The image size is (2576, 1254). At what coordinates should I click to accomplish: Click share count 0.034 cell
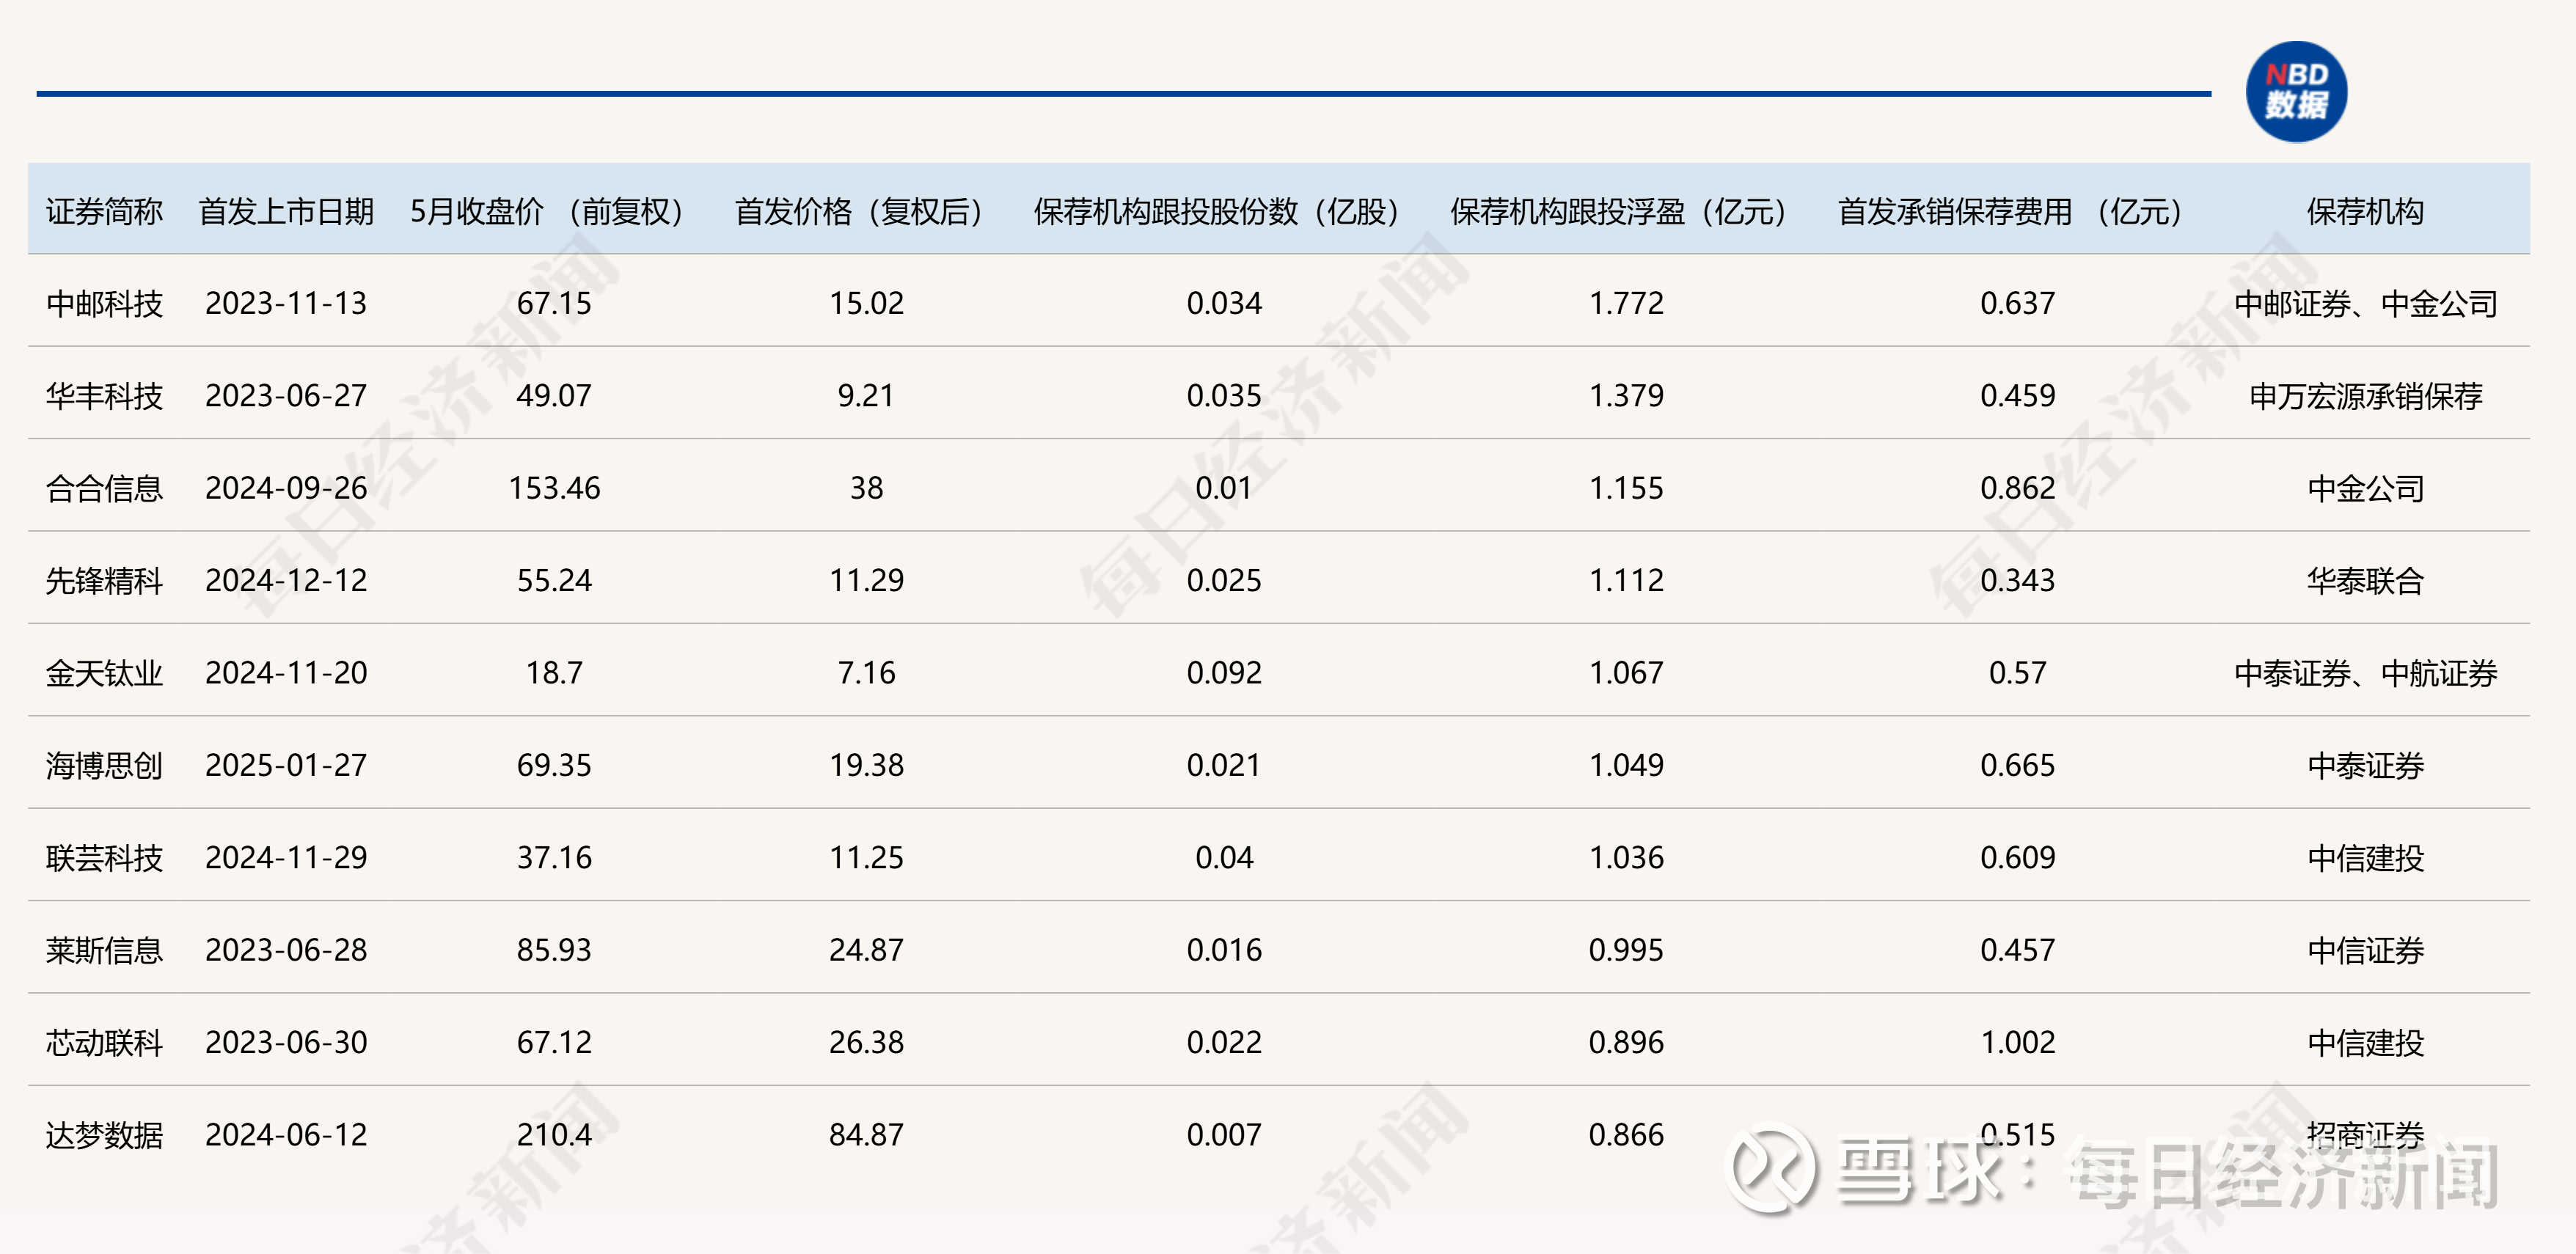(1224, 303)
